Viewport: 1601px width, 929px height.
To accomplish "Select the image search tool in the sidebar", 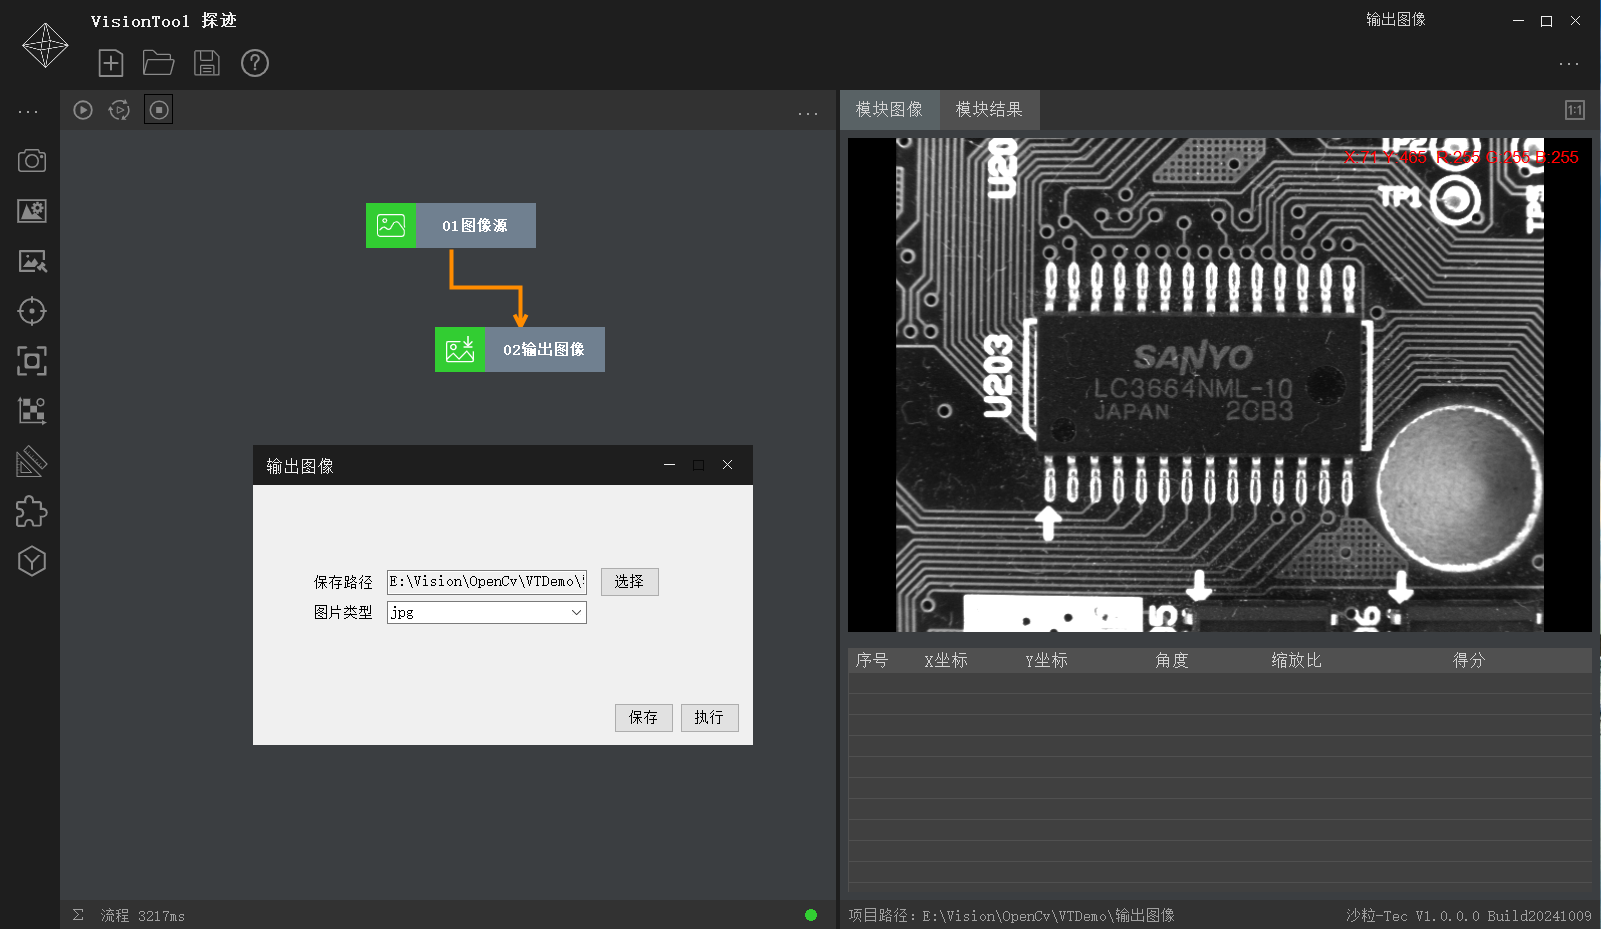I will pos(32,261).
